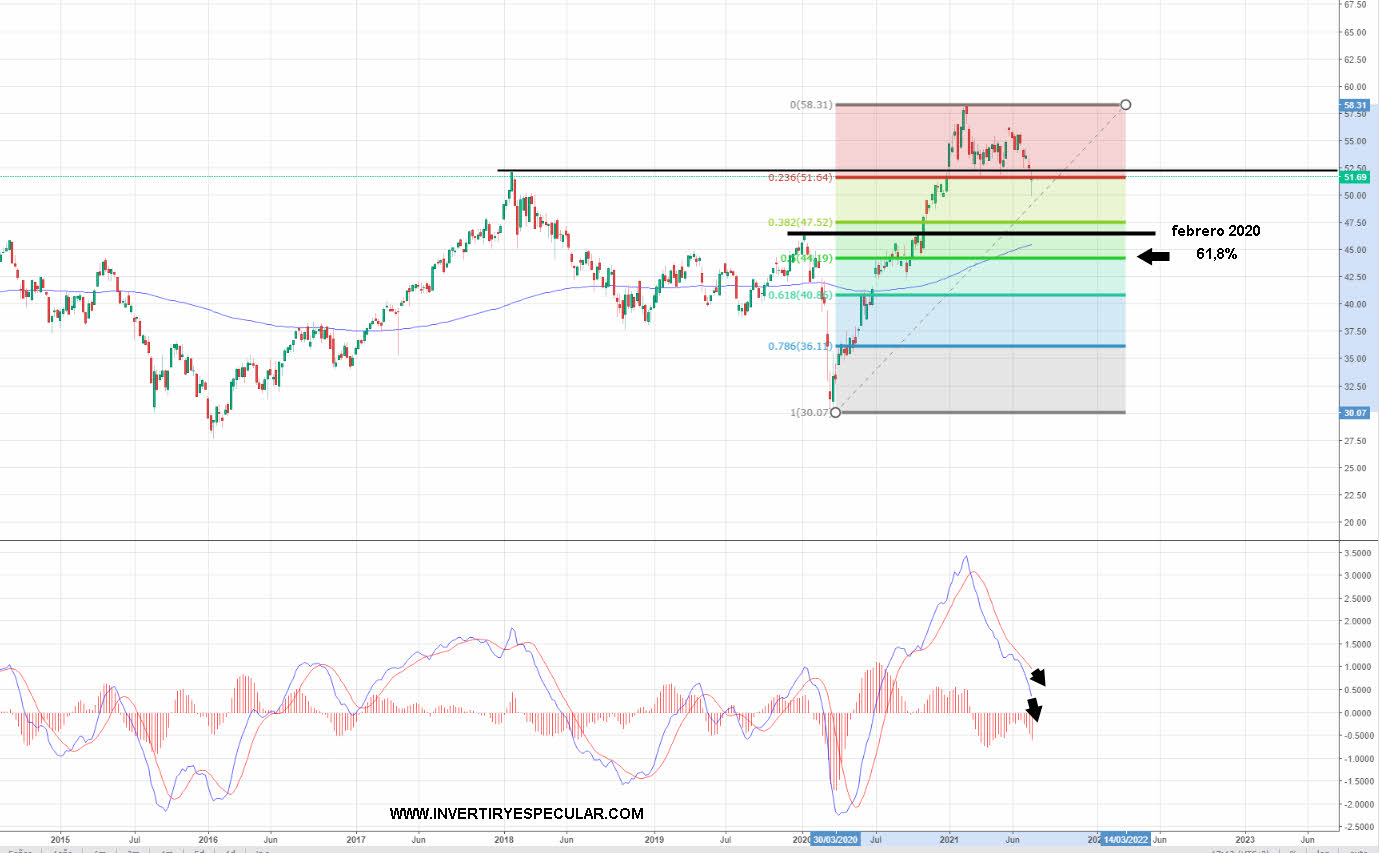
Task: Click the Fibonacci top anchor handle at 58.31
Action: click(x=1126, y=104)
